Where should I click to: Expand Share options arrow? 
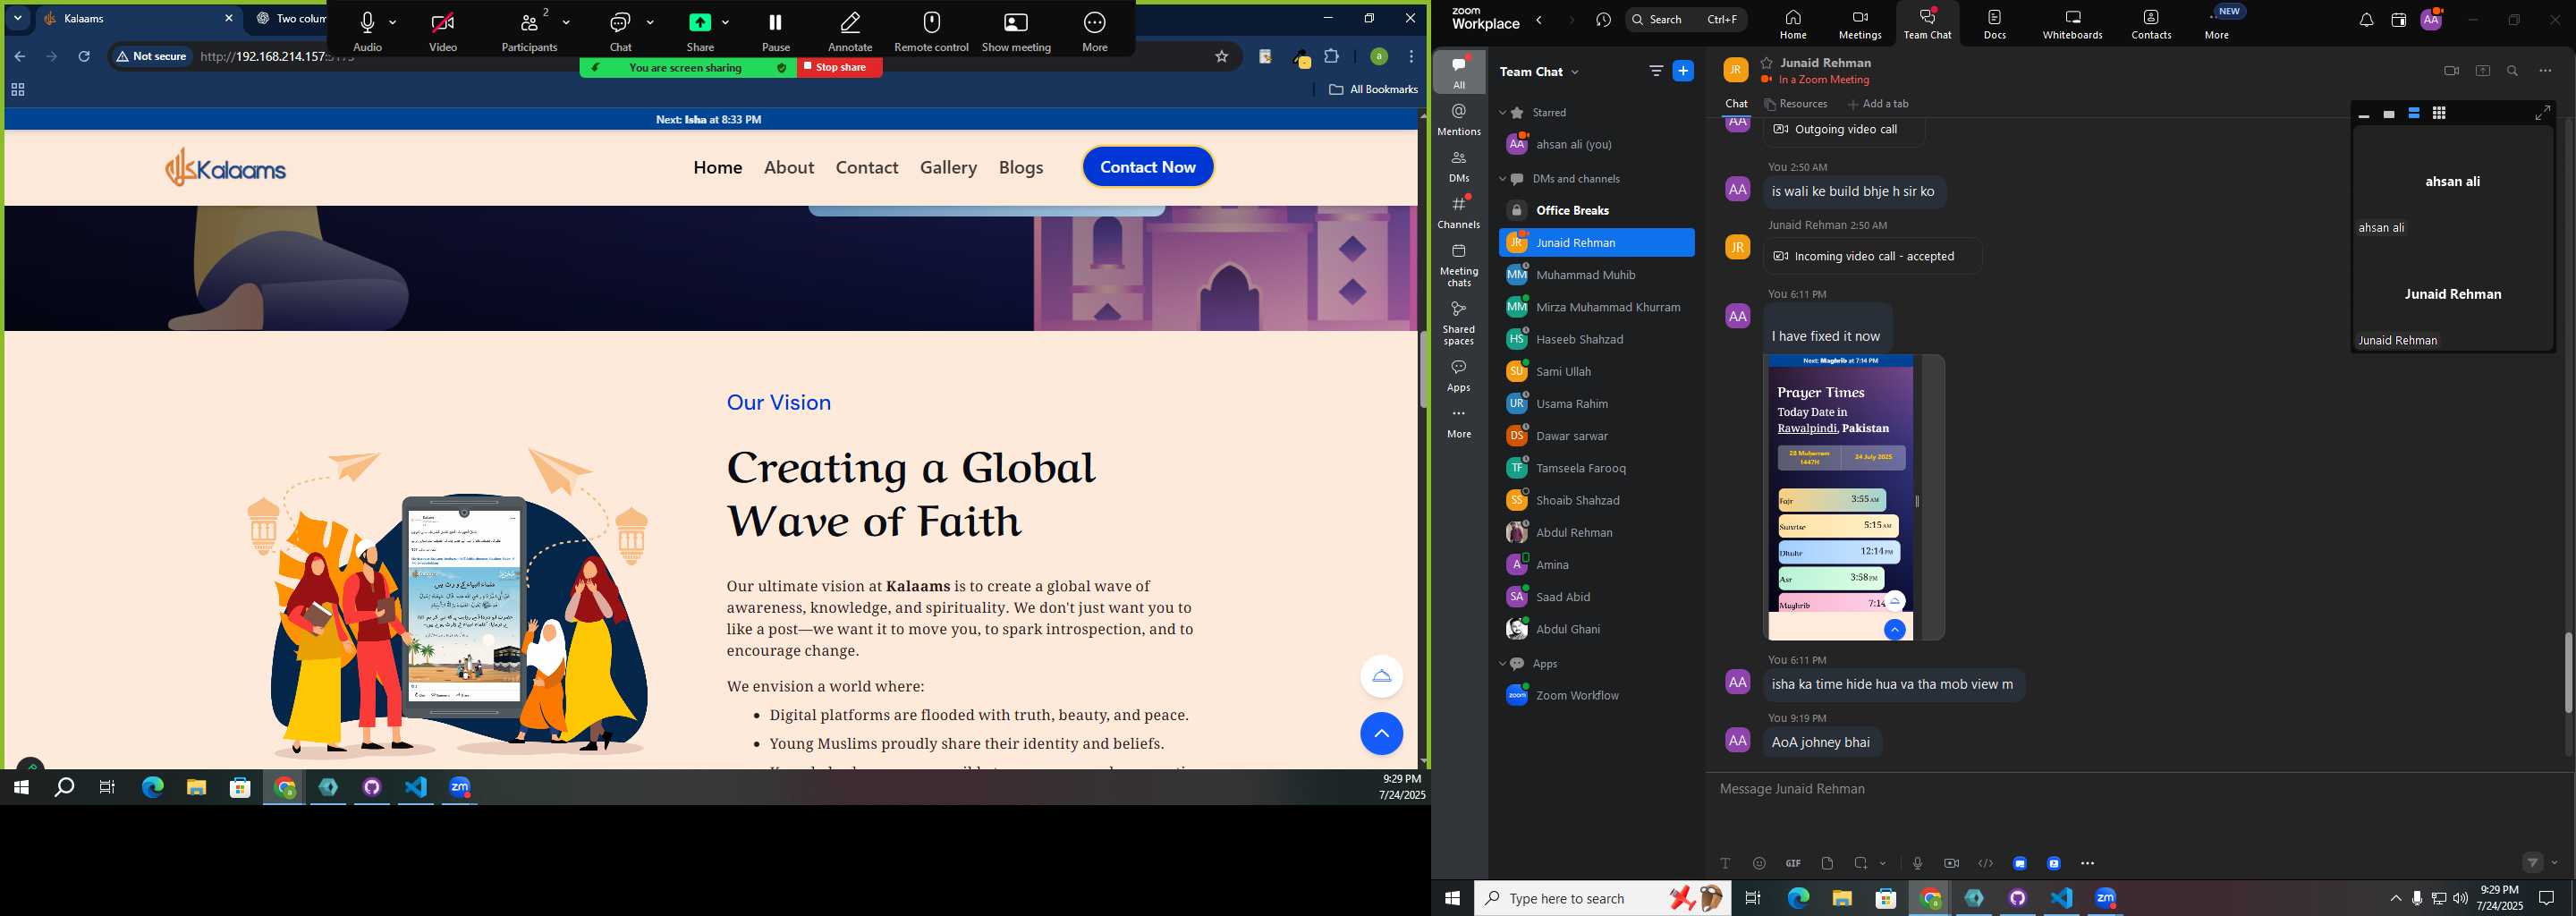[726, 22]
